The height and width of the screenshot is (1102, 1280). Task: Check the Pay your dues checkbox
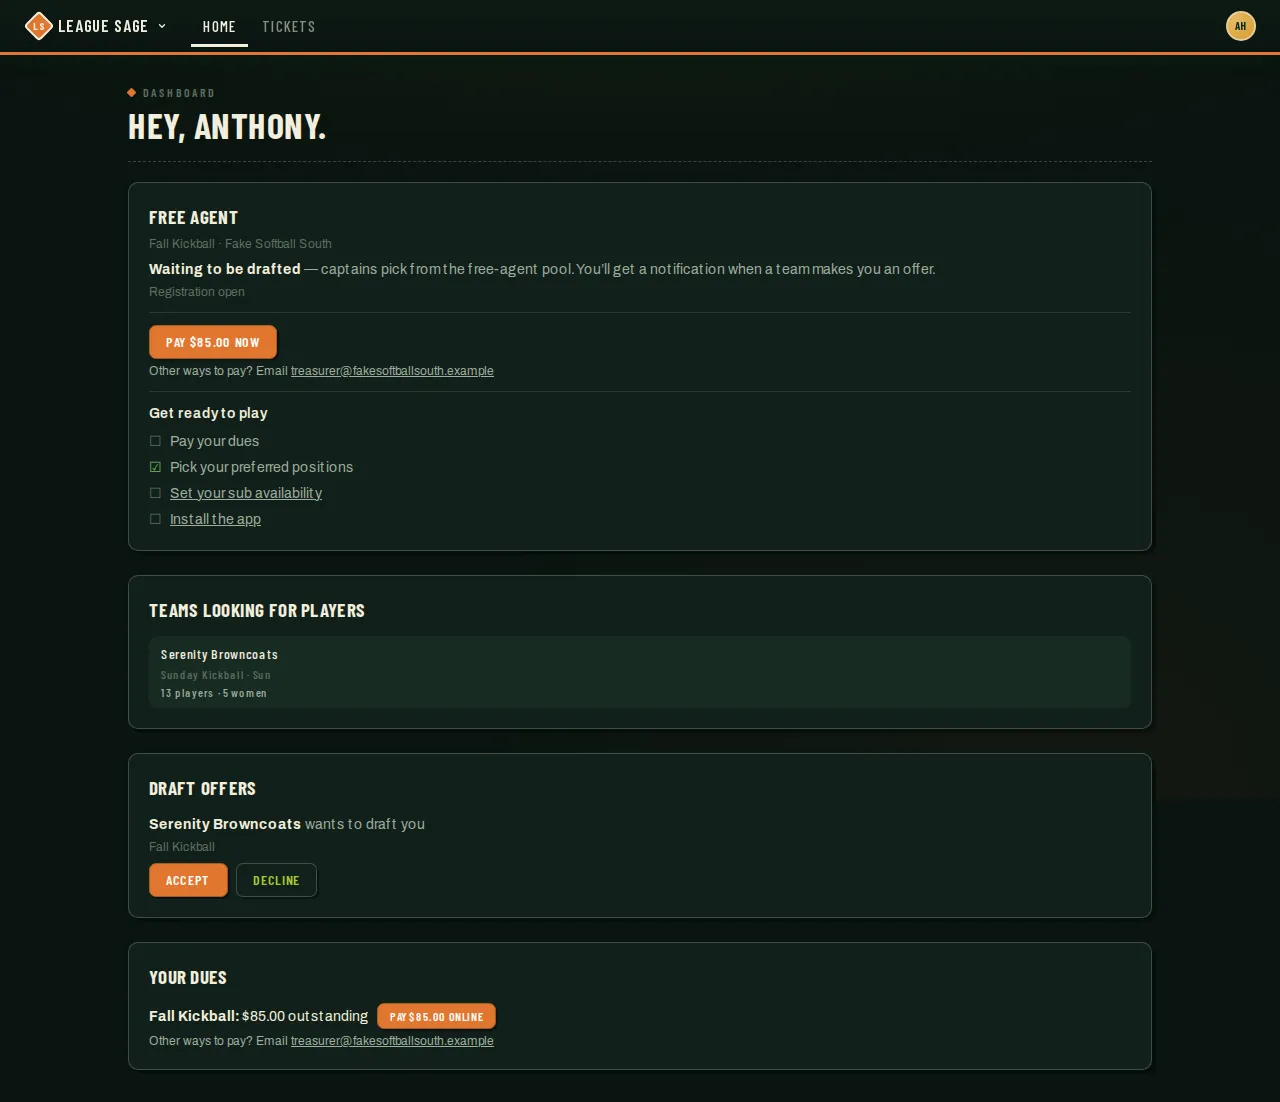pos(155,441)
